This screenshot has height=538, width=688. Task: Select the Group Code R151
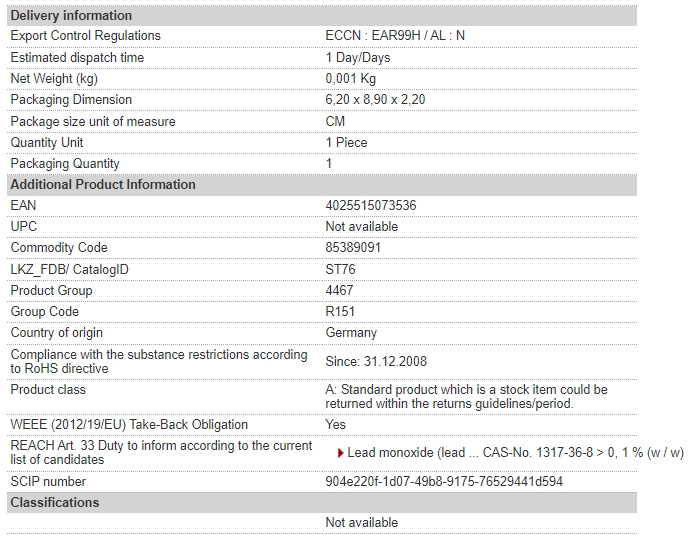pos(340,312)
